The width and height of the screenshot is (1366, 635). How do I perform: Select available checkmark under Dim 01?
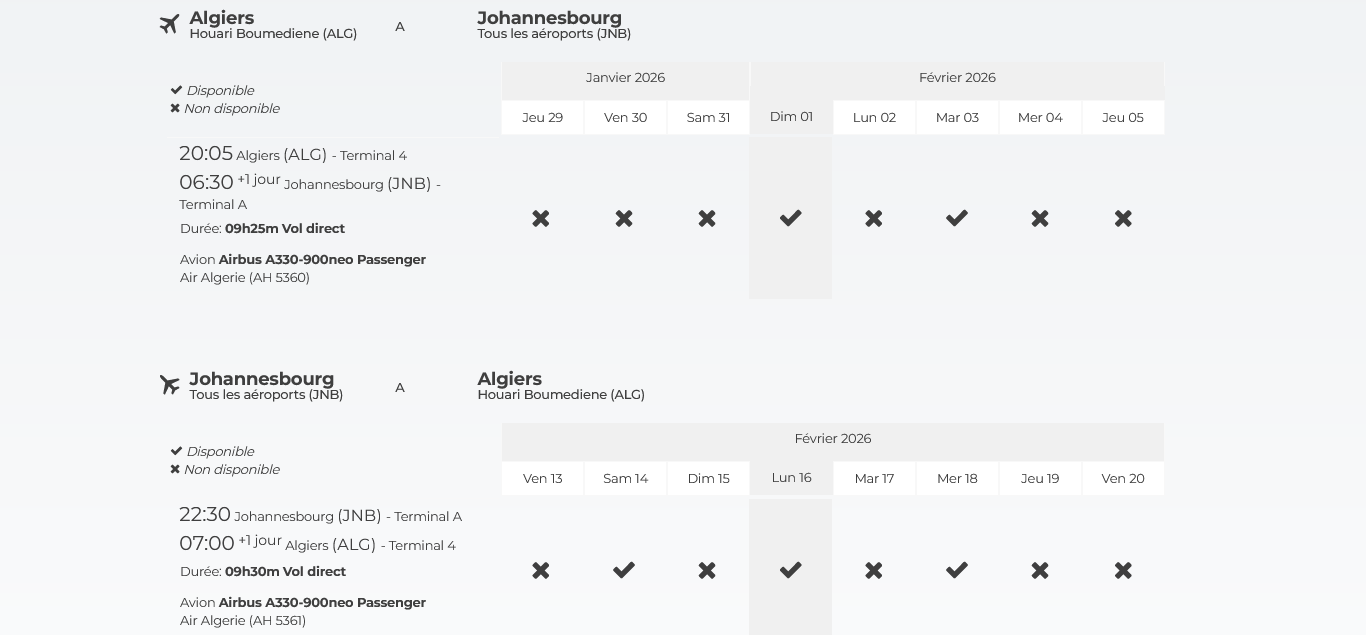791,218
